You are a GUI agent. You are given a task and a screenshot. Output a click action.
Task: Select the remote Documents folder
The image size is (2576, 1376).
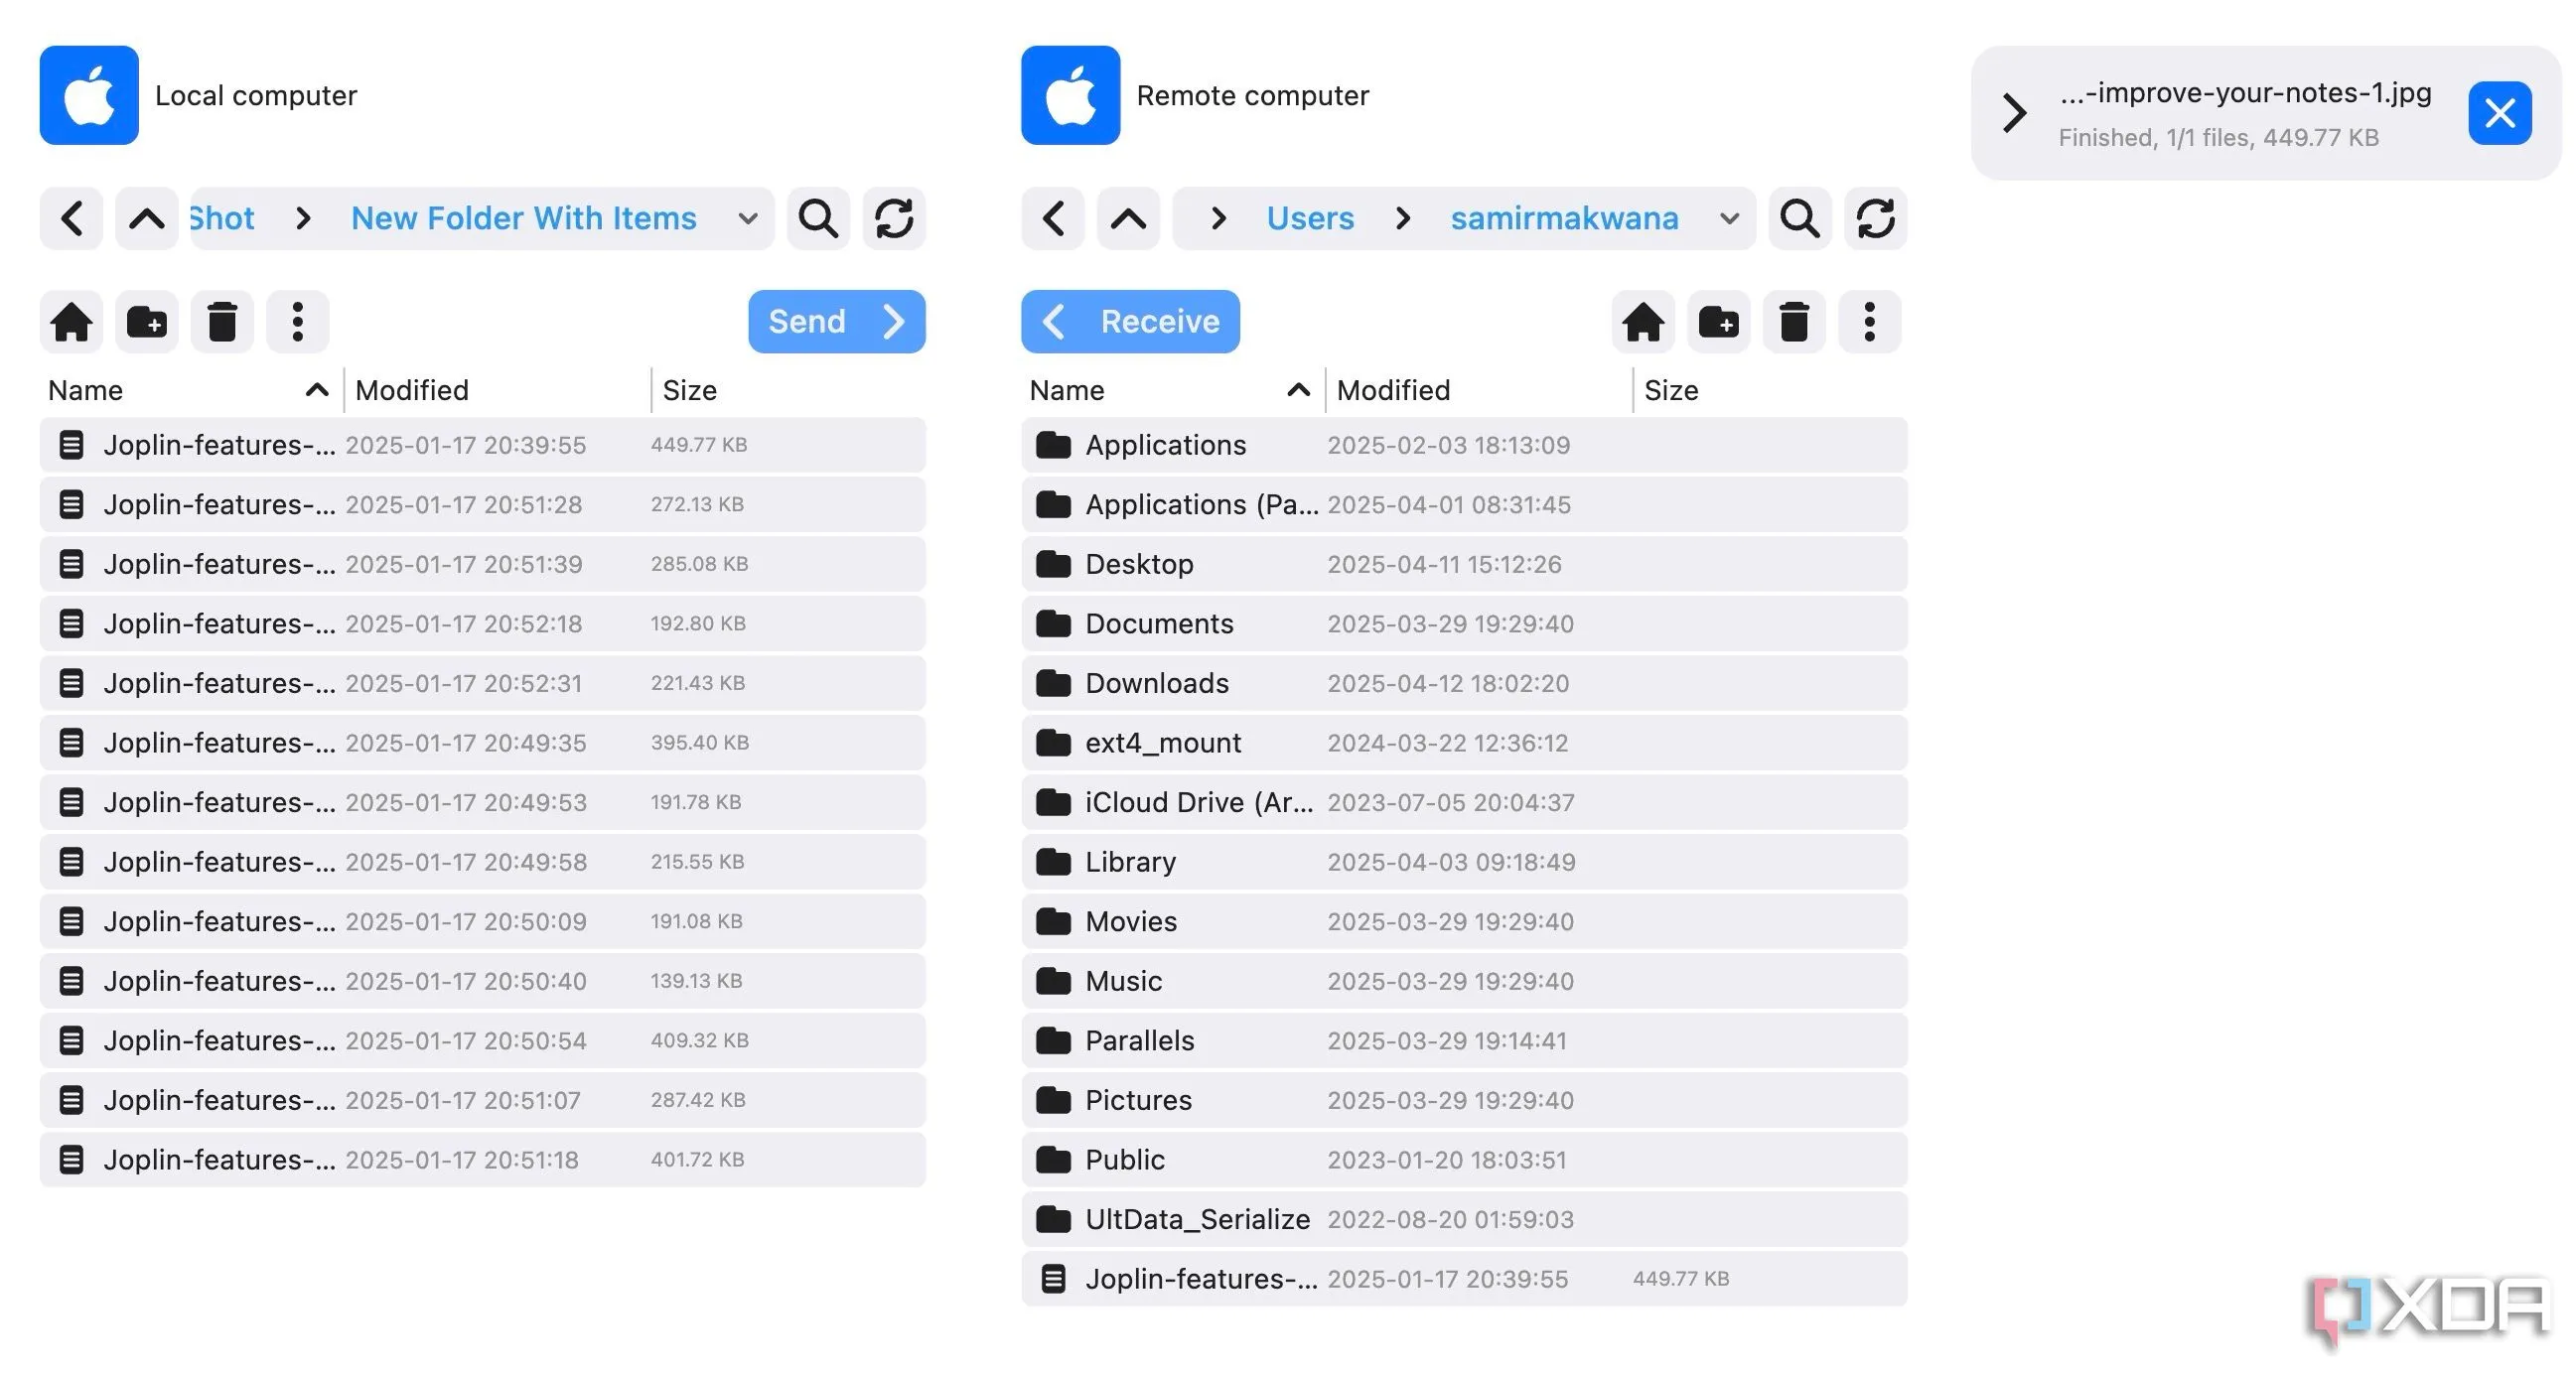pos(1465,624)
